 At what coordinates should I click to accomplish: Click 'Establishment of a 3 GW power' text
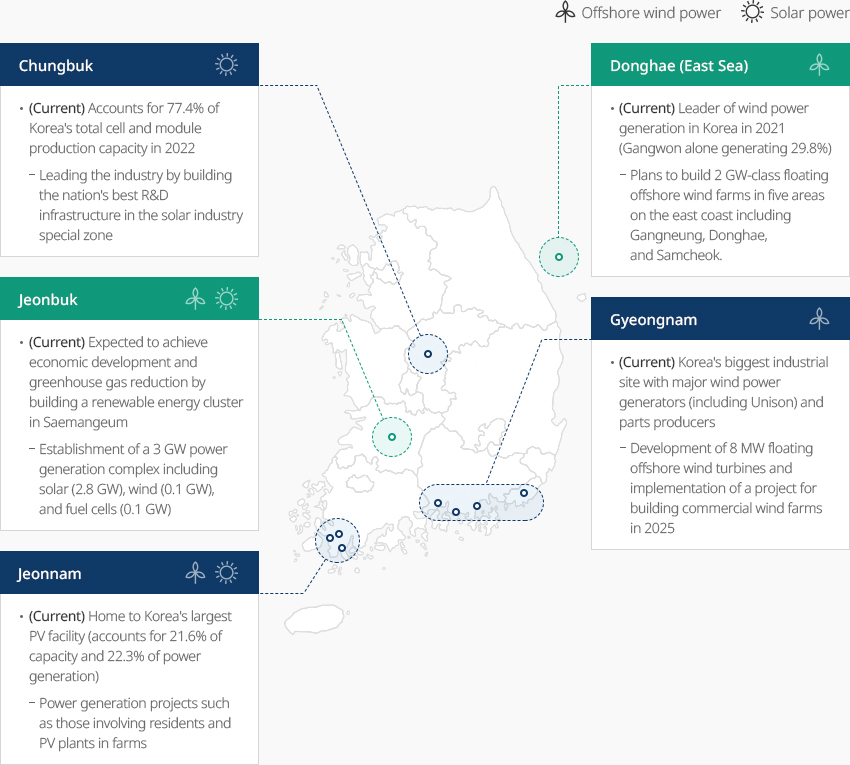(x=133, y=449)
